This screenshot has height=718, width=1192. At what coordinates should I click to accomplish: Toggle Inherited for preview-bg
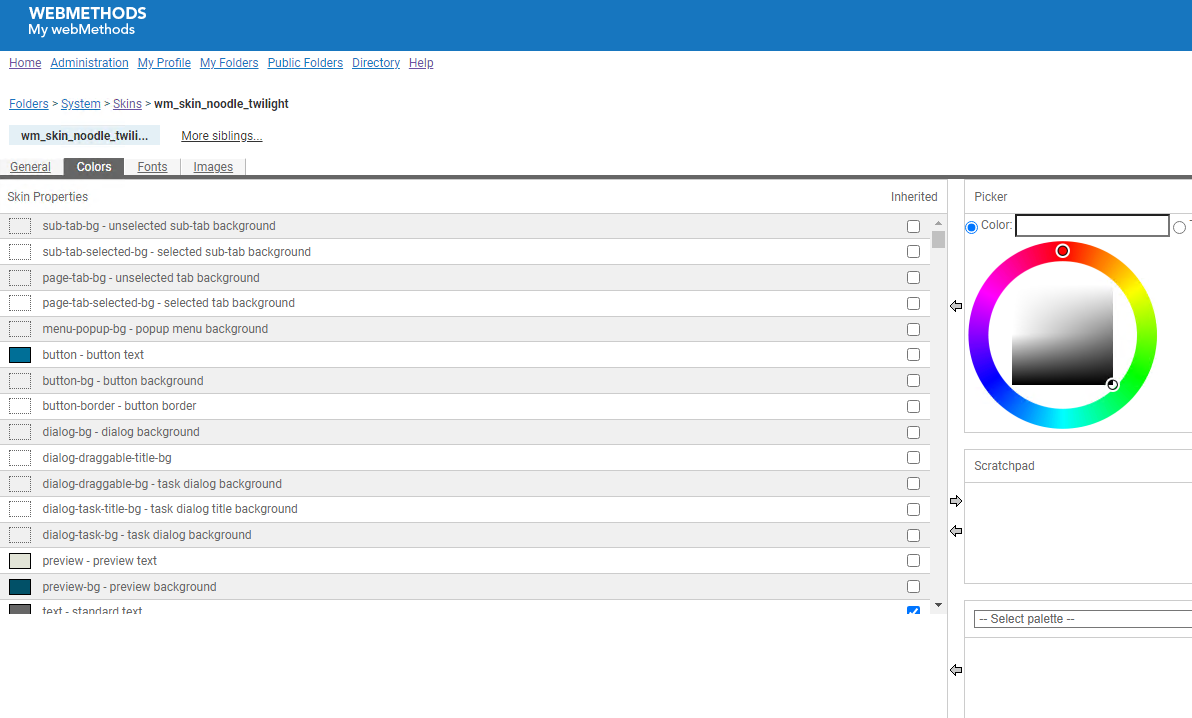coord(913,586)
